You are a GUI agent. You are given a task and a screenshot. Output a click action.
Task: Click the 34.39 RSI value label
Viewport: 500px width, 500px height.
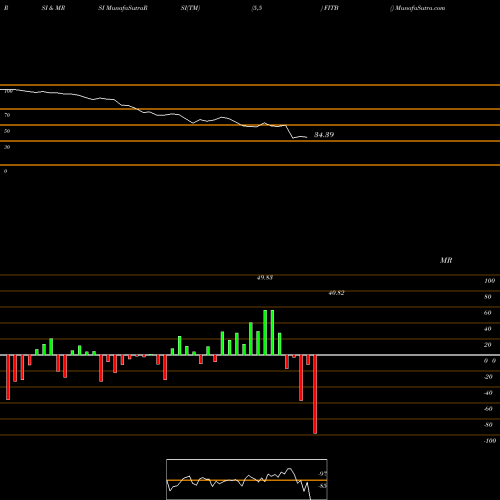pos(324,135)
